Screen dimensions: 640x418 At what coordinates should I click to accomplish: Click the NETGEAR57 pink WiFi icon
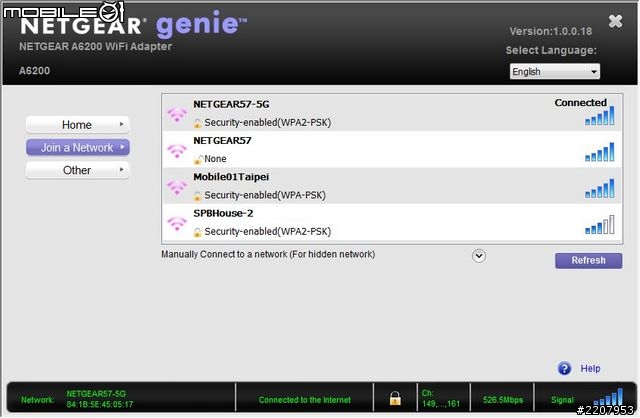point(177,151)
